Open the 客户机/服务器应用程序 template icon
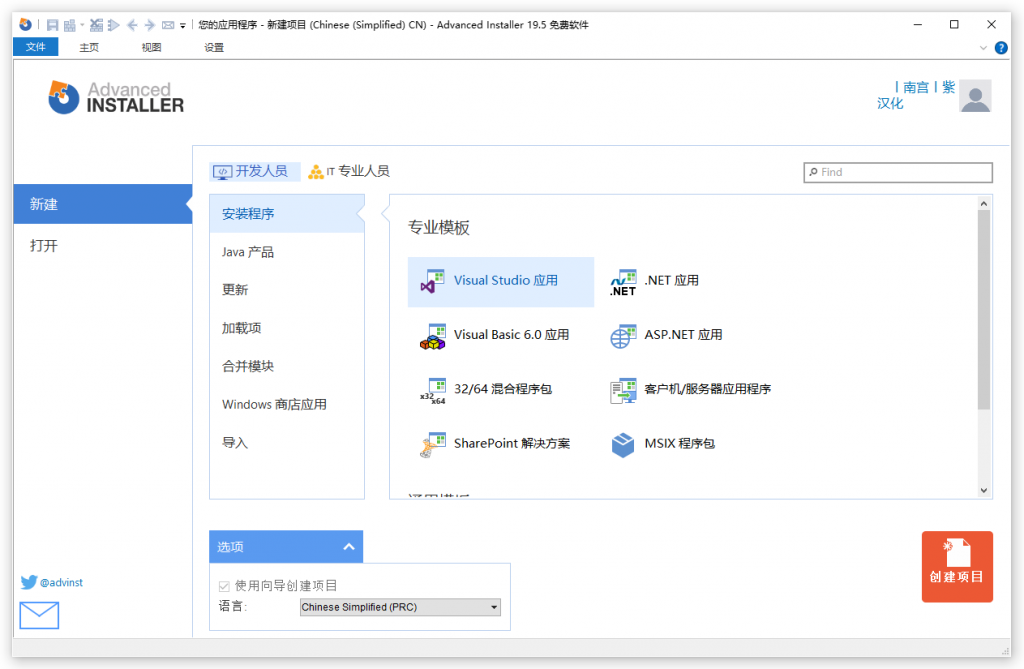The height and width of the screenshot is (669, 1024). click(623, 390)
